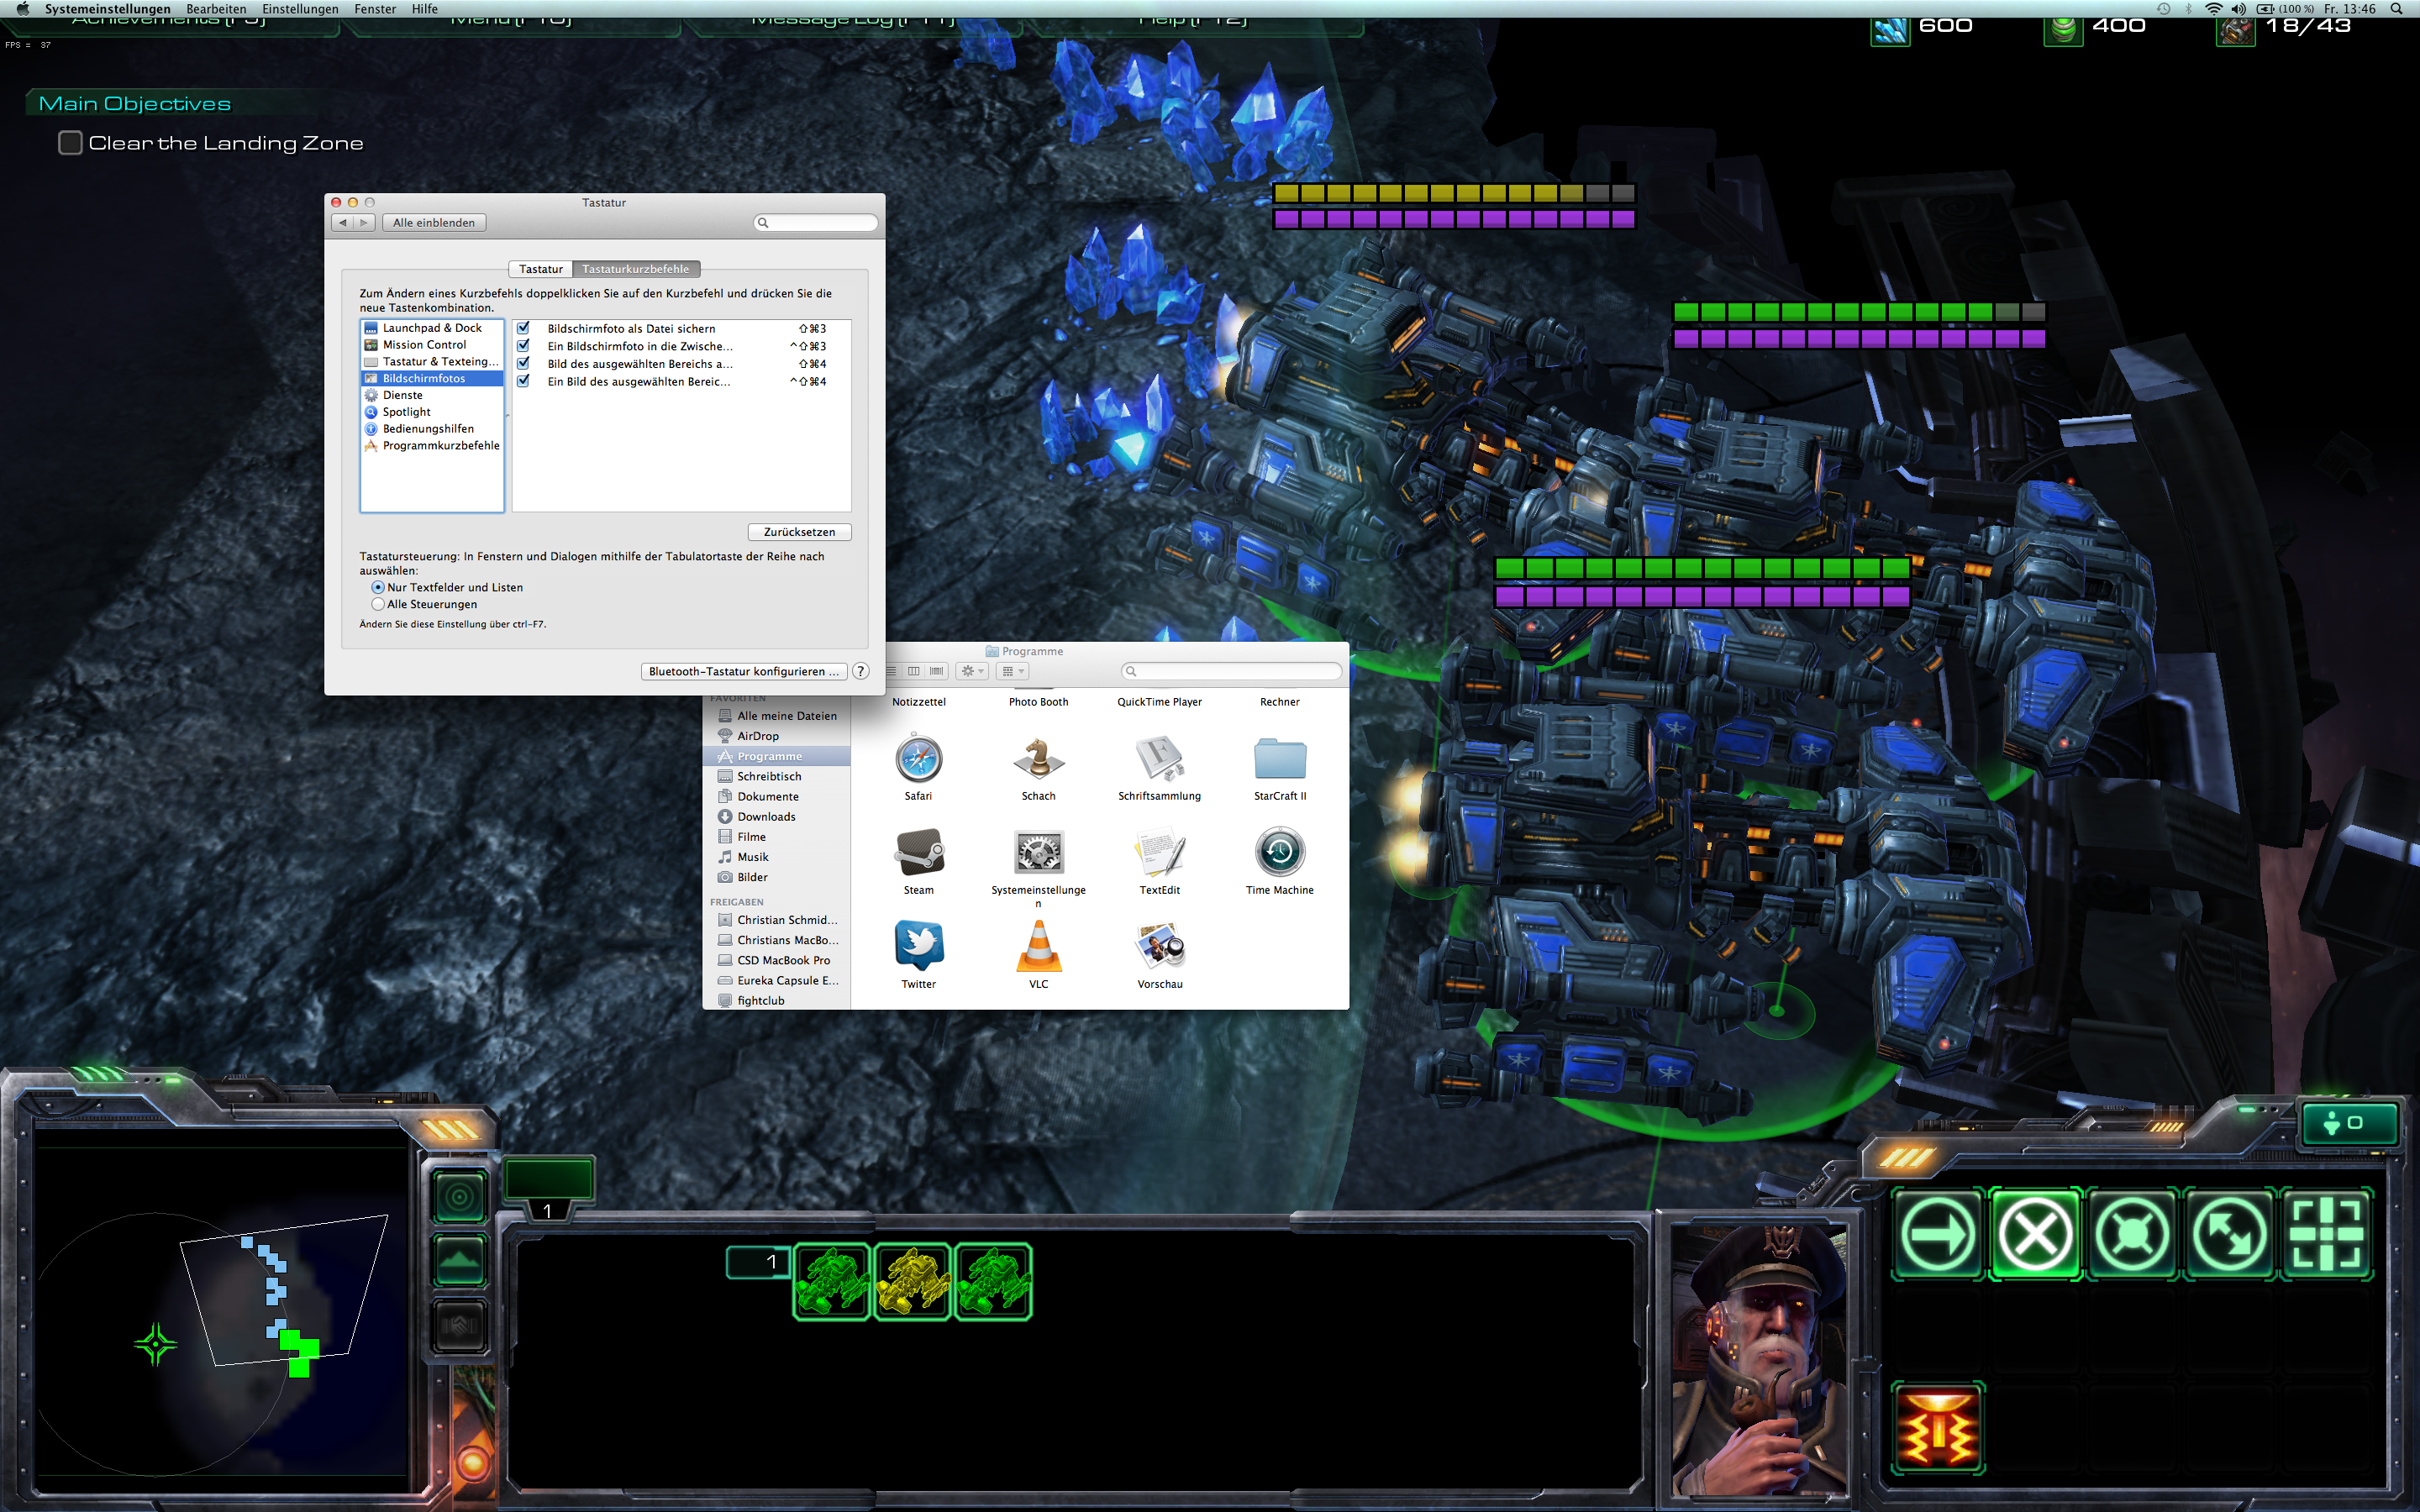Image resolution: width=2420 pixels, height=1512 pixels.
Task: Click the Stop command button in game
Action: point(2035,1234)
